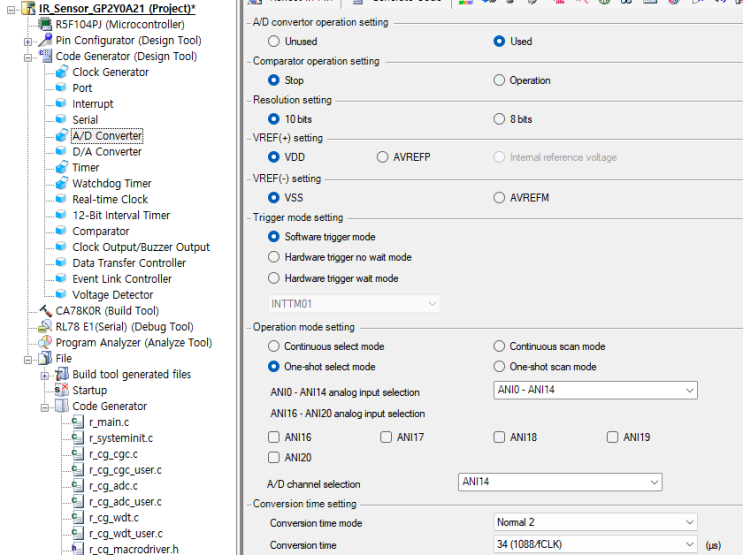This screenshot has height=555, width=743.
Task: Click the Pin Configurator design tool icon
Action: [45, 40]
